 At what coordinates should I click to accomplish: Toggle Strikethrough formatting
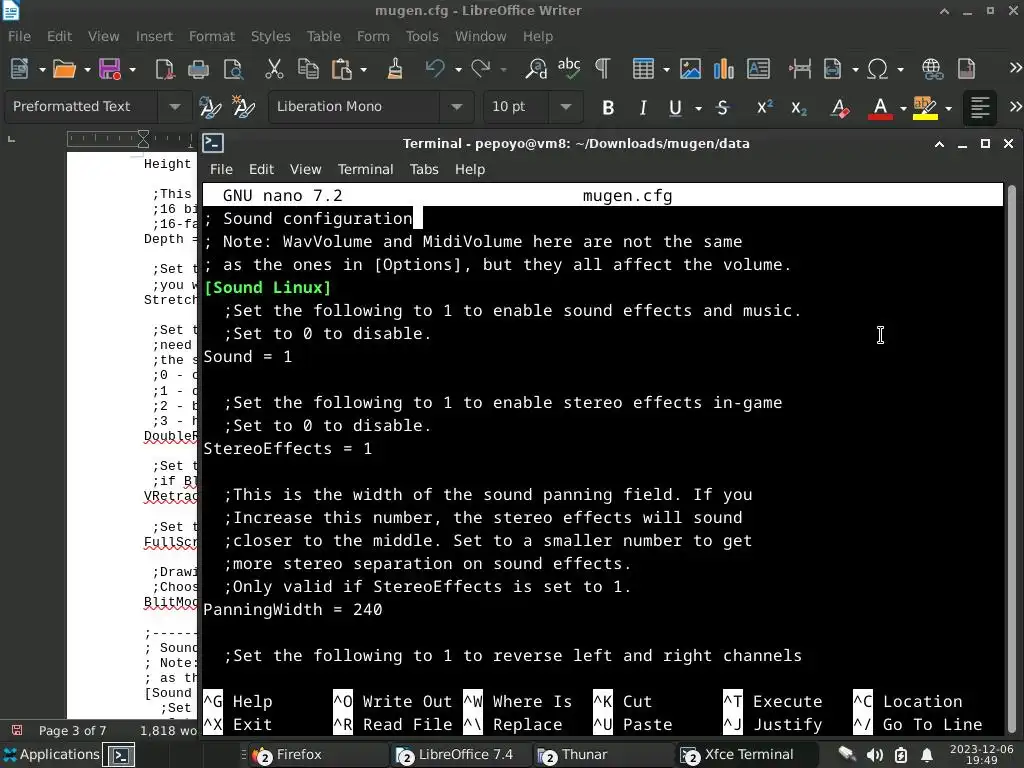point(722,108)
